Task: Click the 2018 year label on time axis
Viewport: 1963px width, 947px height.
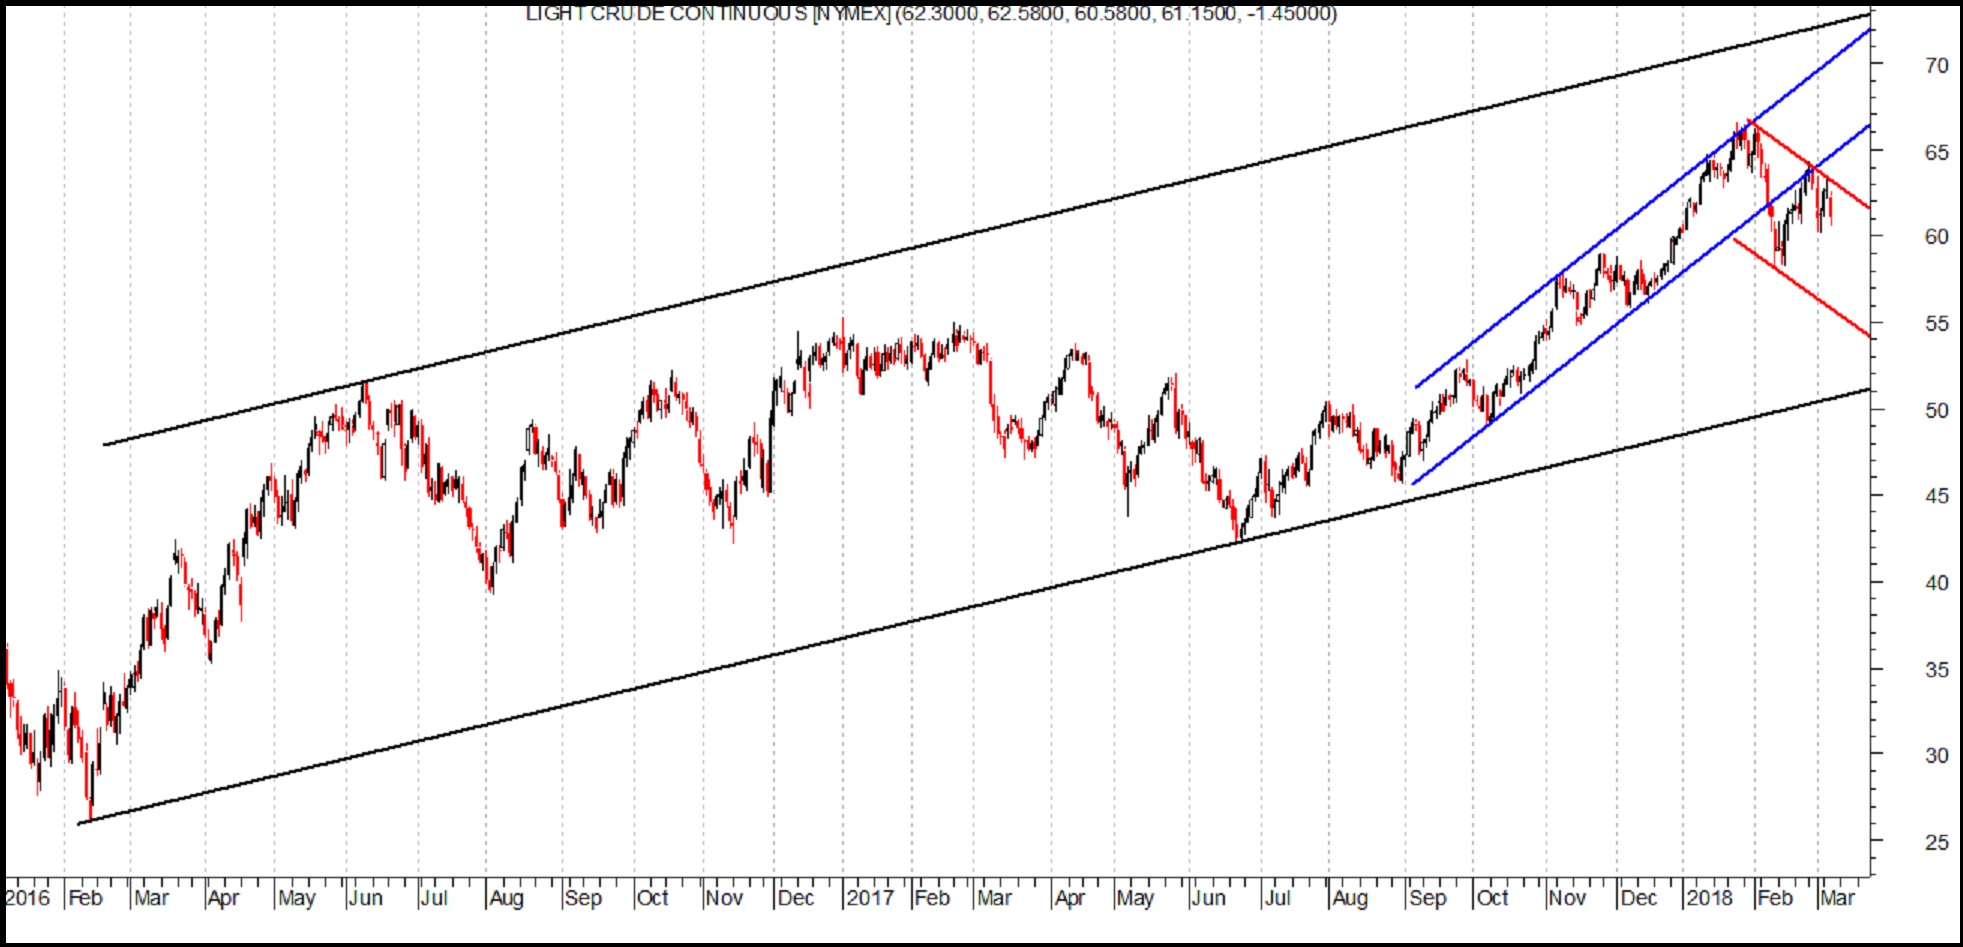Action: 1709,898
